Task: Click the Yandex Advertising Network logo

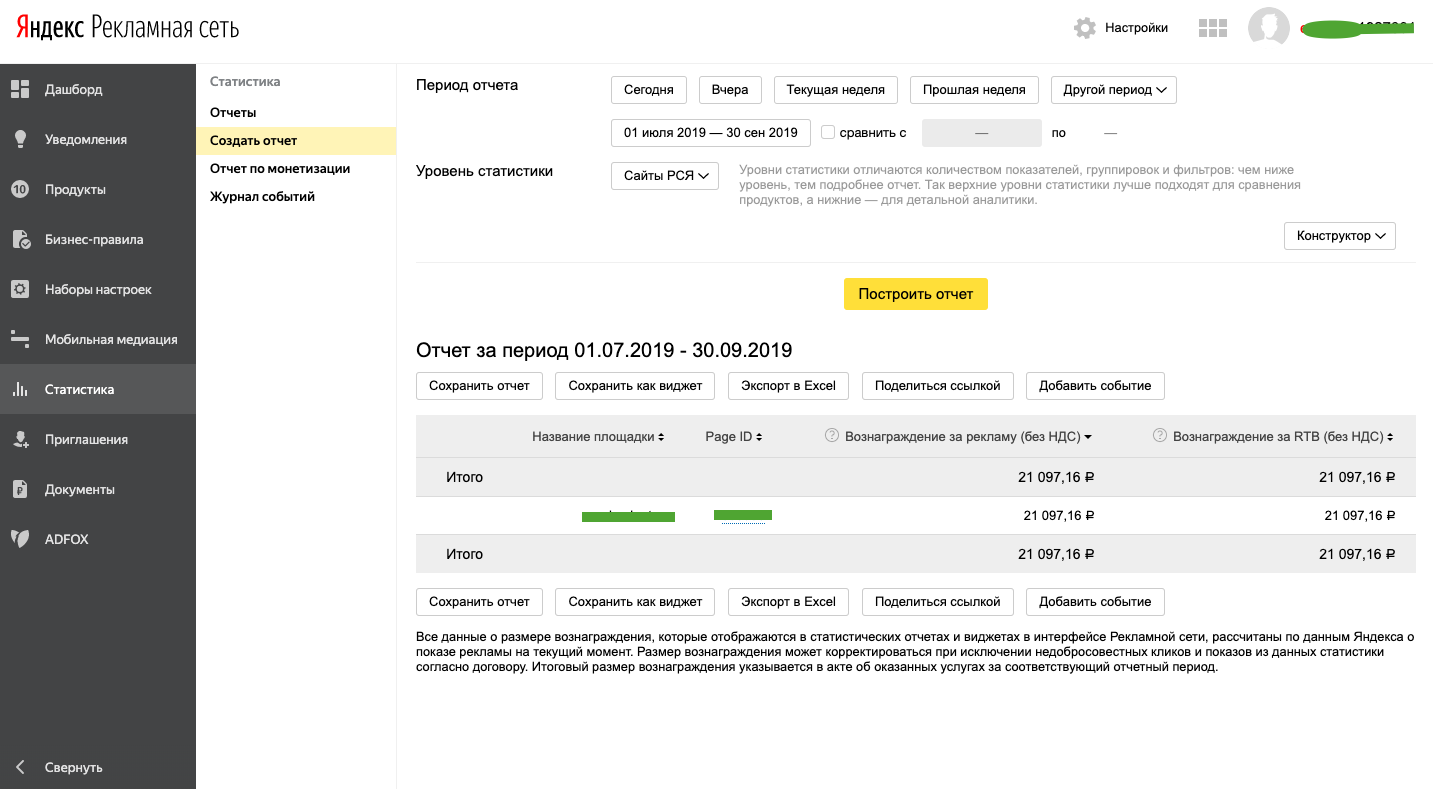Action: pyautogui.click(x=127, y=27)
